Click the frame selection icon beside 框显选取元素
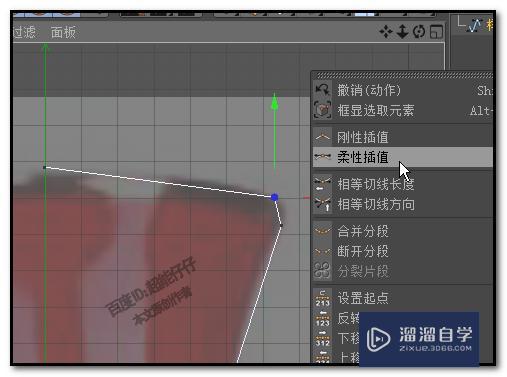 click(322, 110)
